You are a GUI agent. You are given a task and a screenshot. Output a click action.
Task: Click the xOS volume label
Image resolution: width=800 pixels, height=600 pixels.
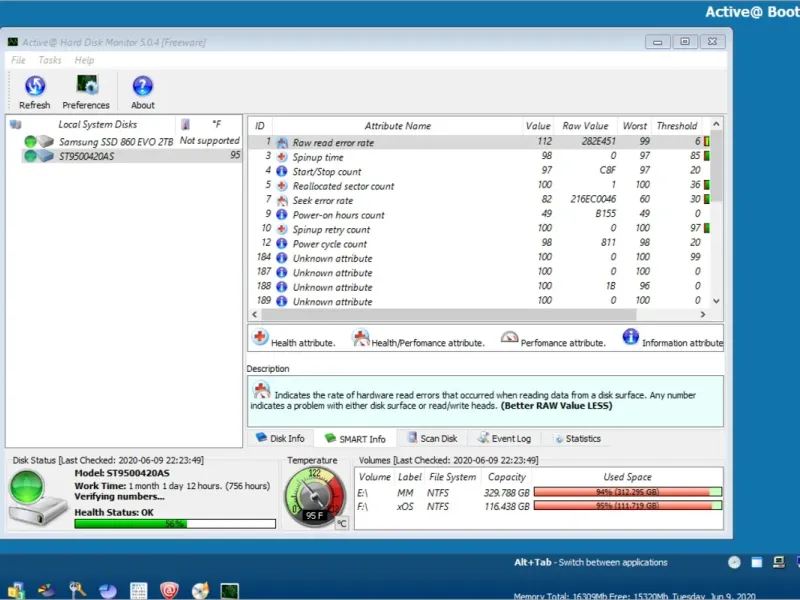pyautogui.click(x=405, y=507)
